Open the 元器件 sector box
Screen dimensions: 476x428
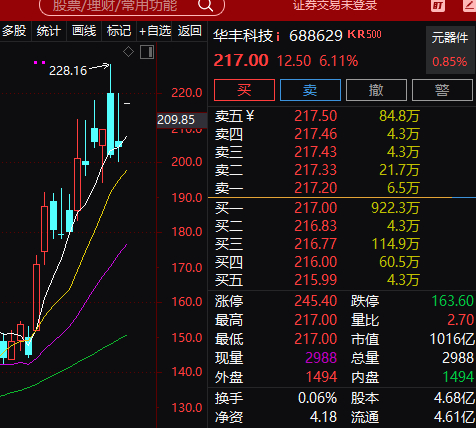(x=450, y=50)
